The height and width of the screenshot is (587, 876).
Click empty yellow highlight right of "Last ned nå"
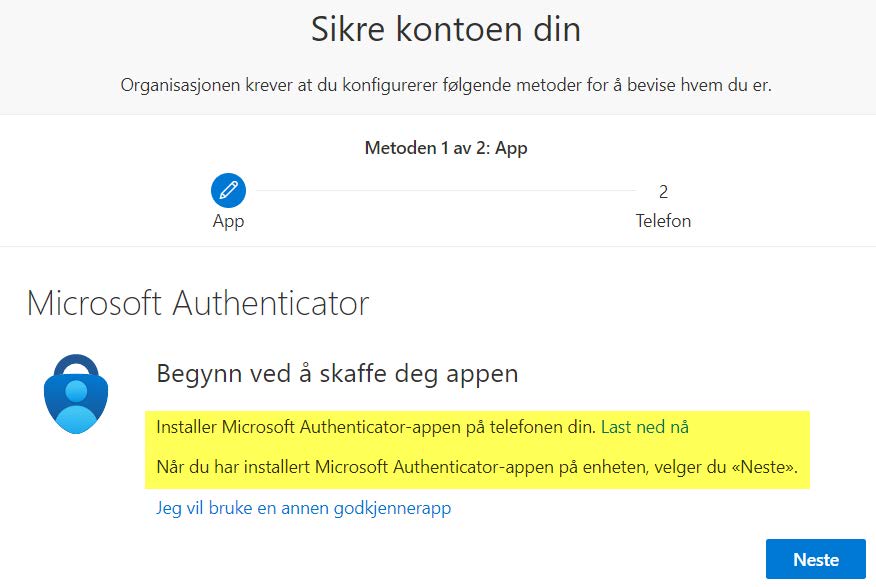point(750,427)
